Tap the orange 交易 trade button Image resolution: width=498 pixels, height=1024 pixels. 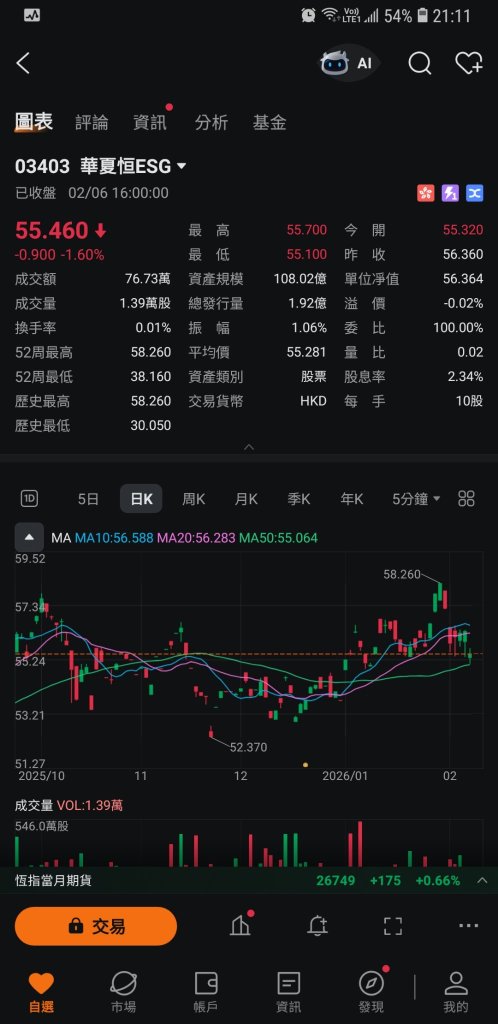coord(96,926)
